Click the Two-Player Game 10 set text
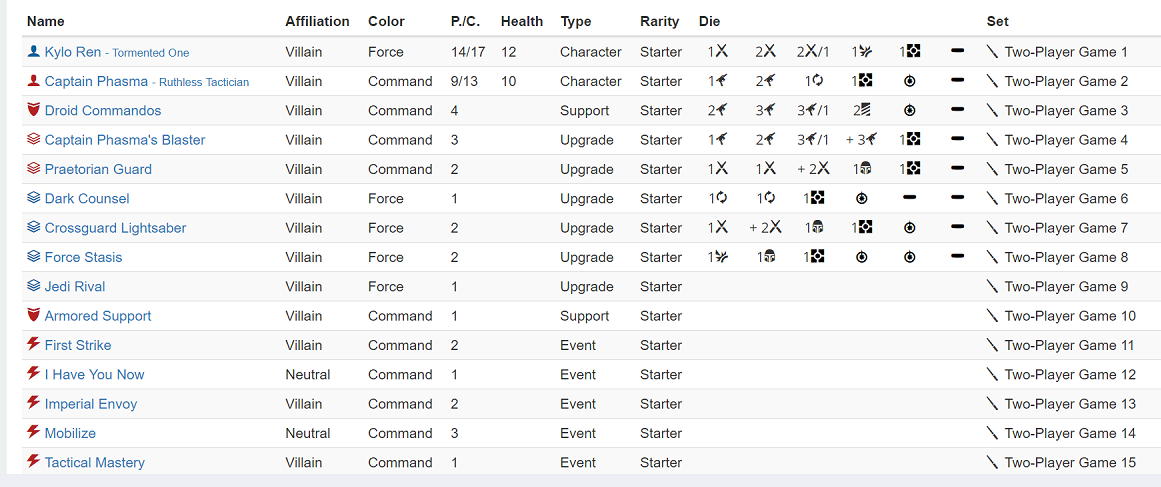 (1070, 316)
